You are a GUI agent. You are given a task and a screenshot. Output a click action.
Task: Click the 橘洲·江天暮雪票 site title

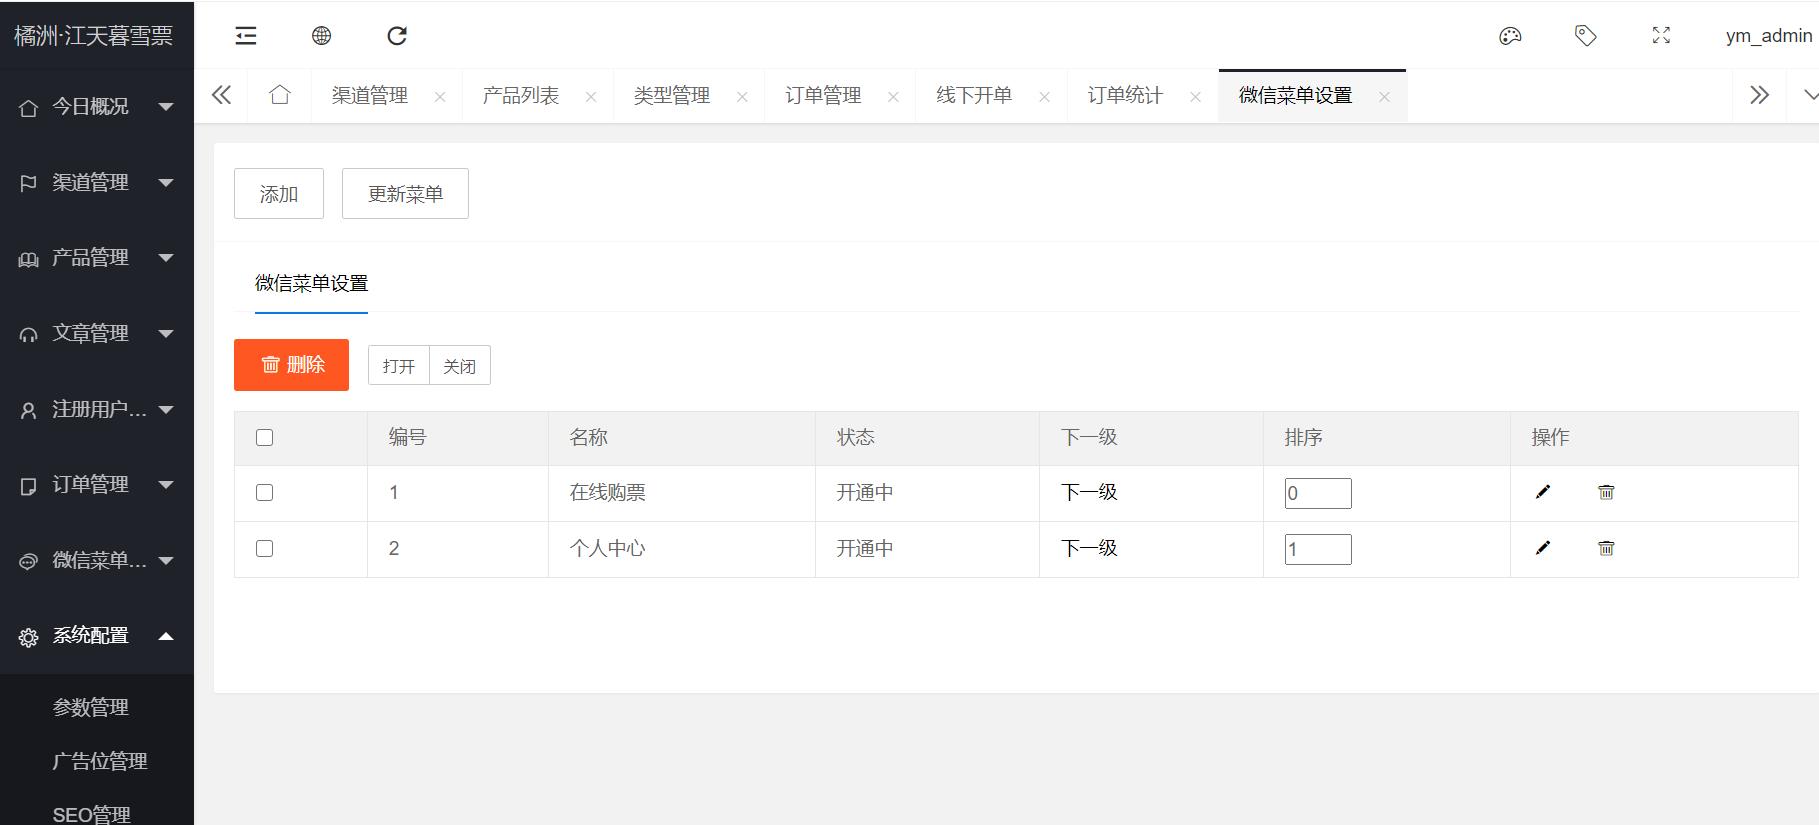point(94,36)
